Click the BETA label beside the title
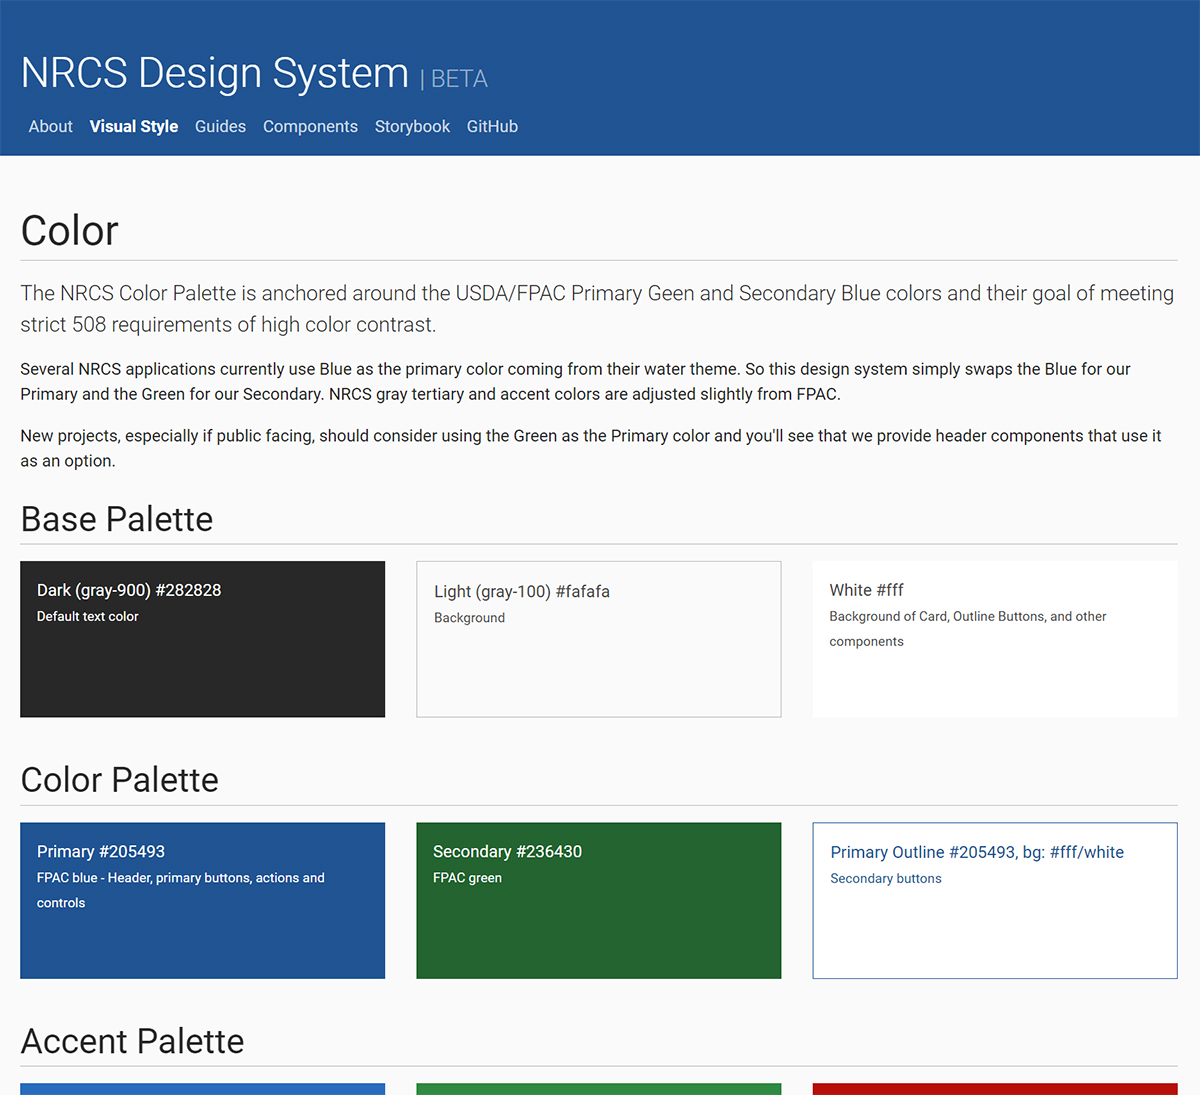1200x1095 pixels. [459, 78]
